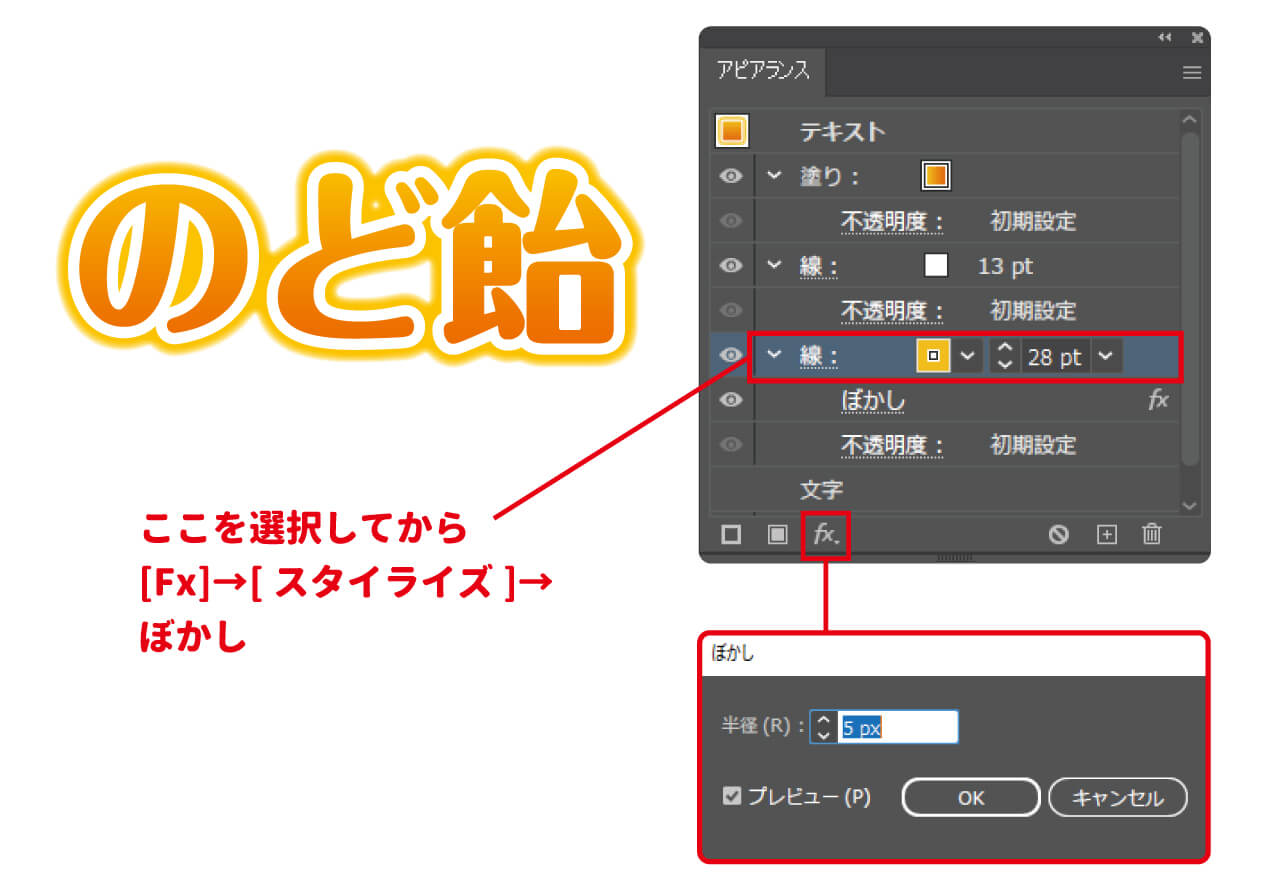
Task: Open the ぼかし effect link
Action: tap(873, 401)
